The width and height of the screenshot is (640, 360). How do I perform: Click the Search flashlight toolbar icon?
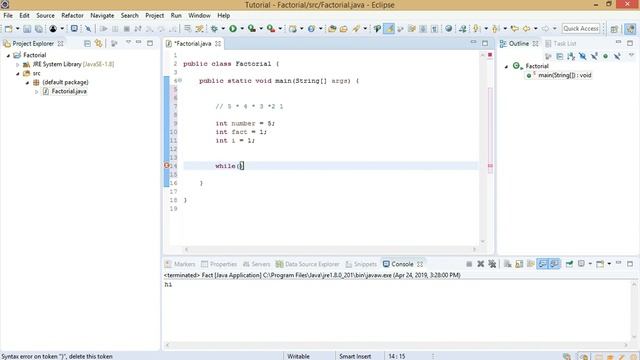pyautogui.click(x=356, y=29)
